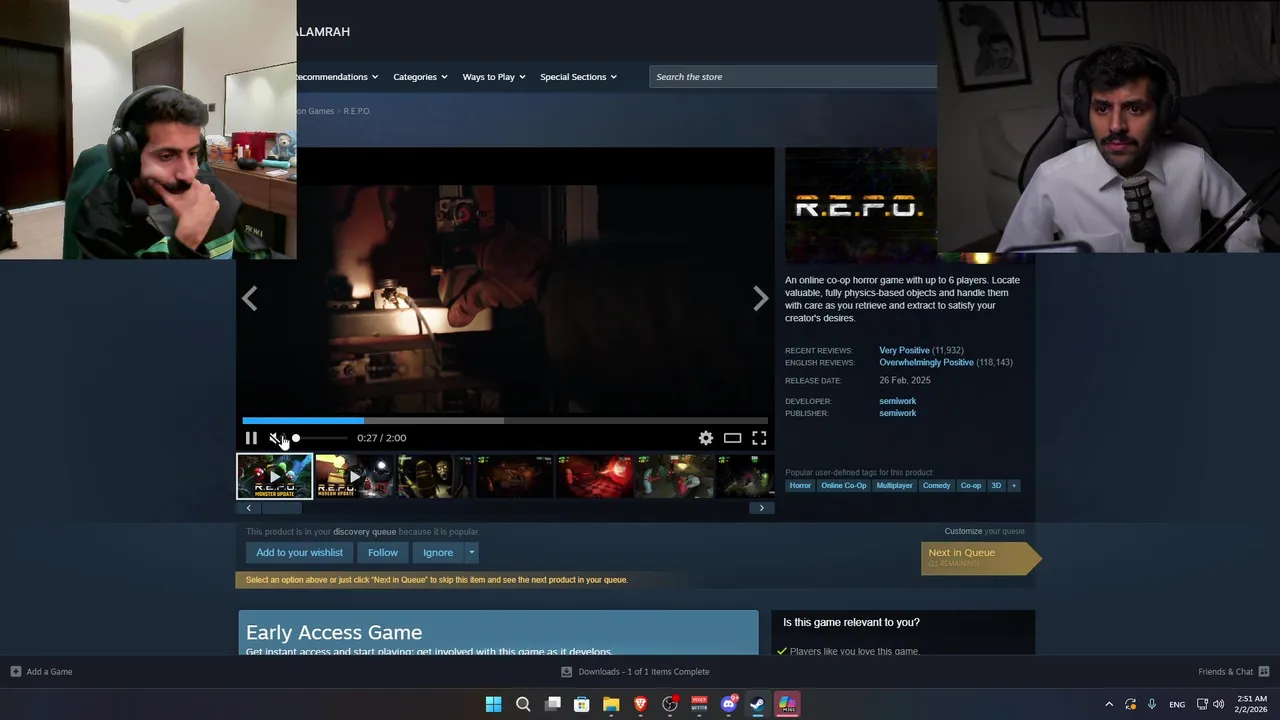Enter fullscreen for the trailer video
Image resolution: width=1280 pixels, height=720 pixels.
pos(759,438)
